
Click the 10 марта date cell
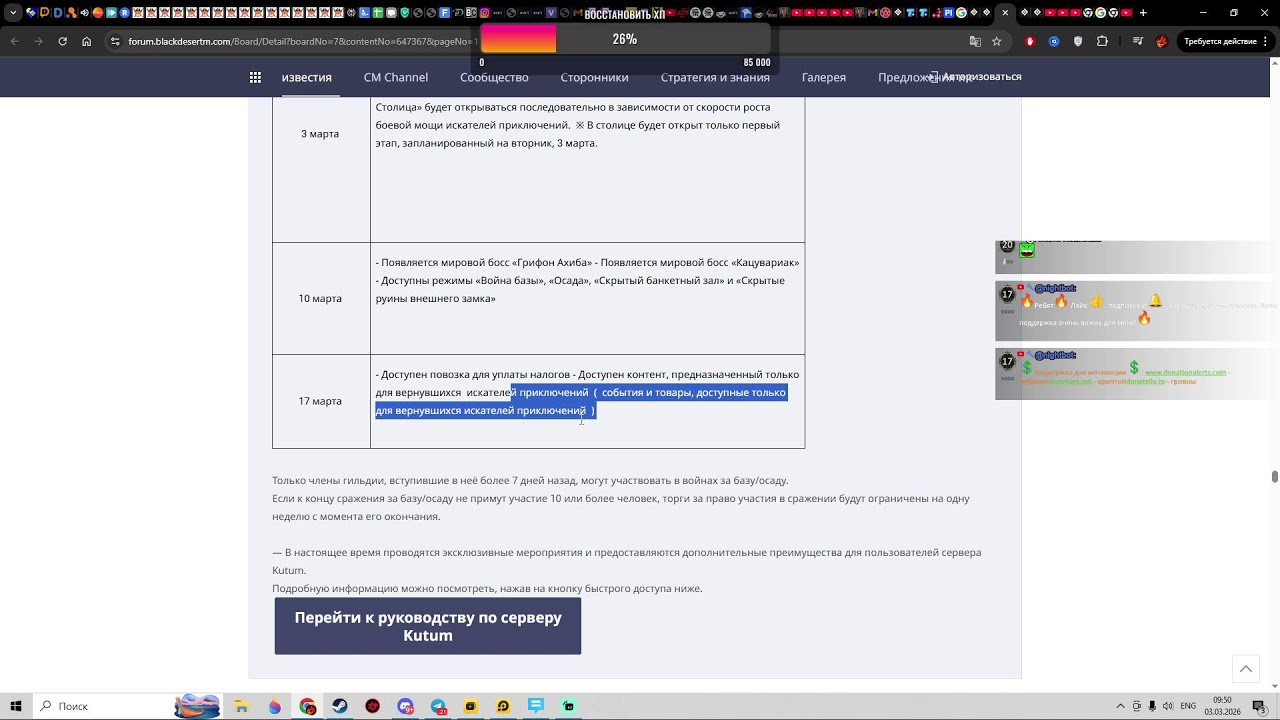(320, 298)
